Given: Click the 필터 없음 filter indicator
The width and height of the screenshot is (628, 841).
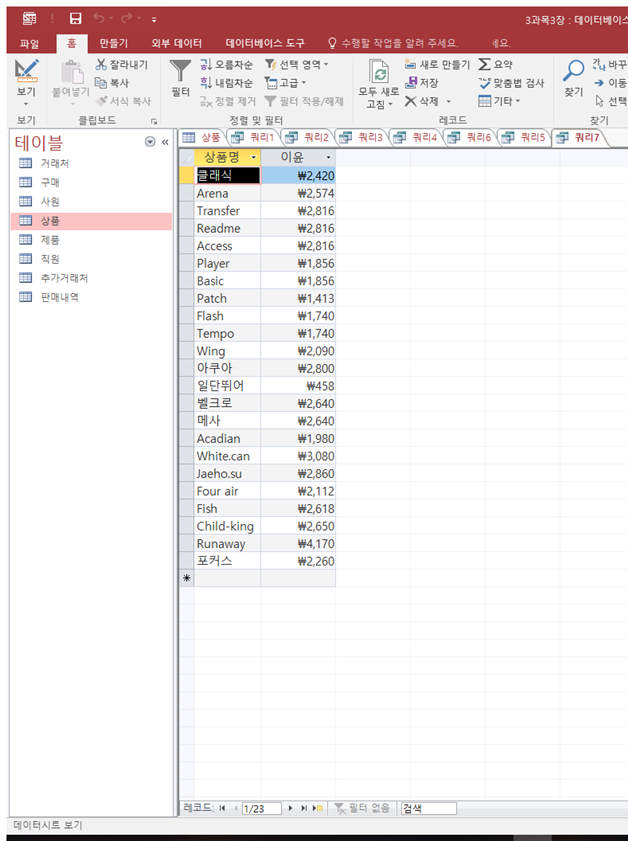Looking at the screenshot, I should click(x=363, y=808).
